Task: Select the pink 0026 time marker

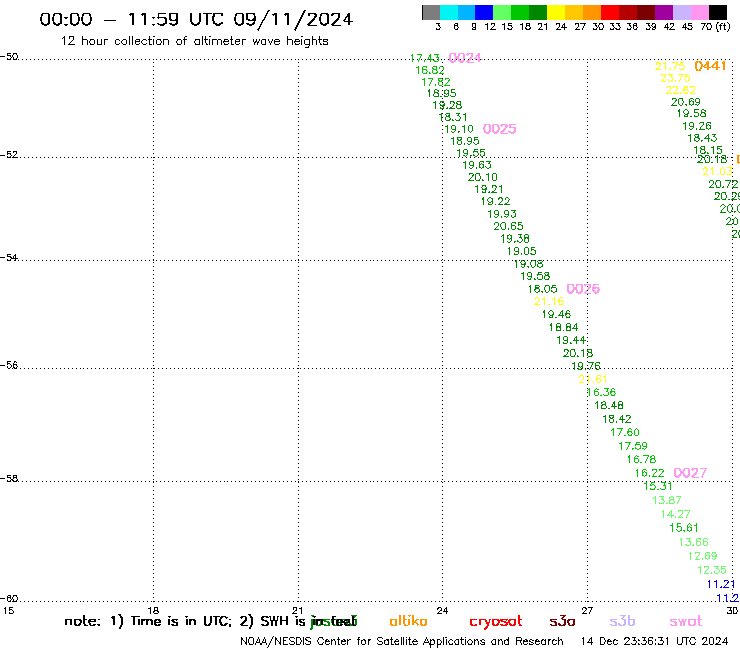Action: point(583,289)
